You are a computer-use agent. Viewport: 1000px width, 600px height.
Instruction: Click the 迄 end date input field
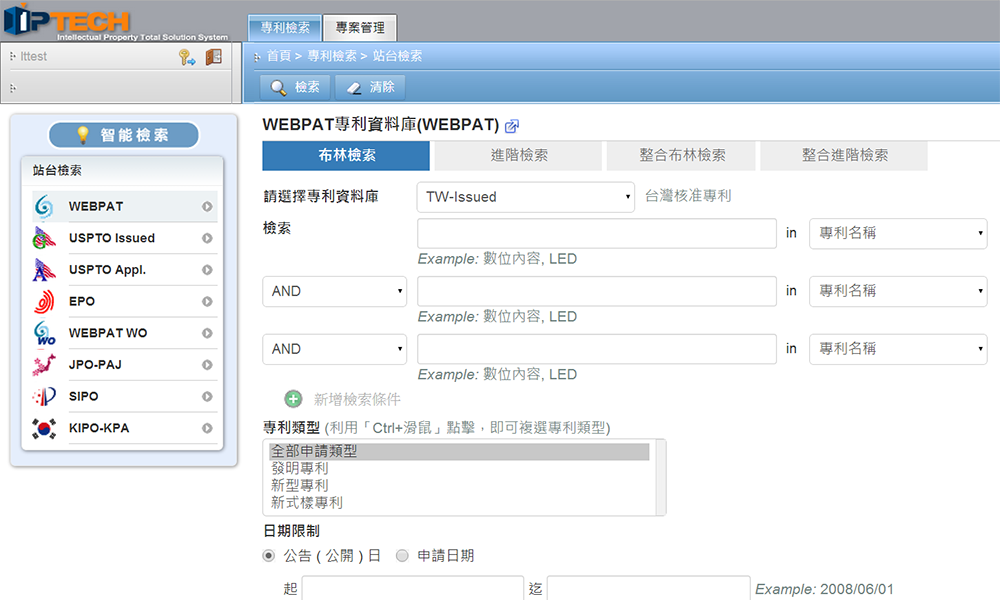(x=649, y=589)
